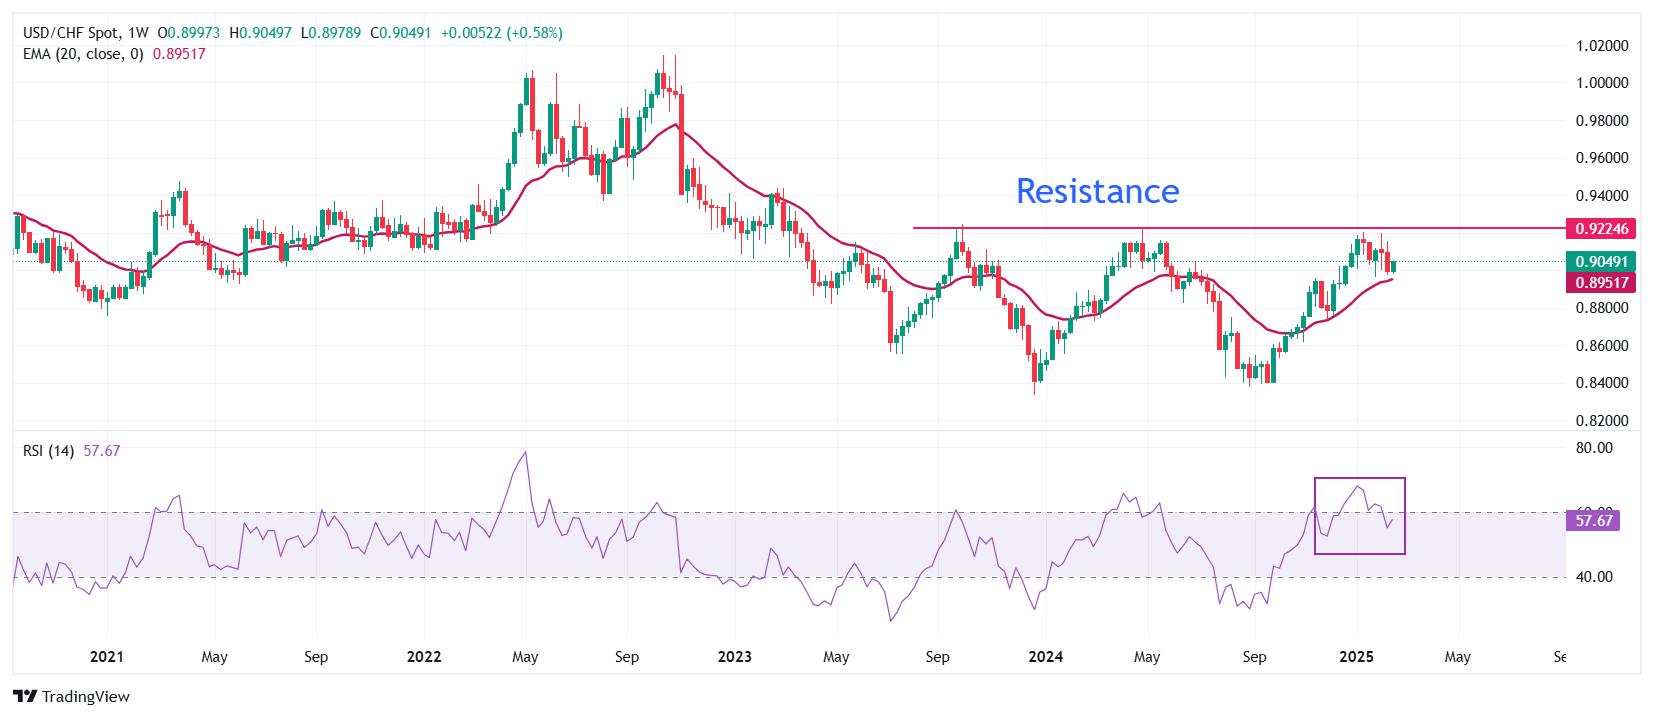The width and height of the screenshot is (1654, 718).
Task: Select the Resistance text annotation
Action: pos(1097,190)
